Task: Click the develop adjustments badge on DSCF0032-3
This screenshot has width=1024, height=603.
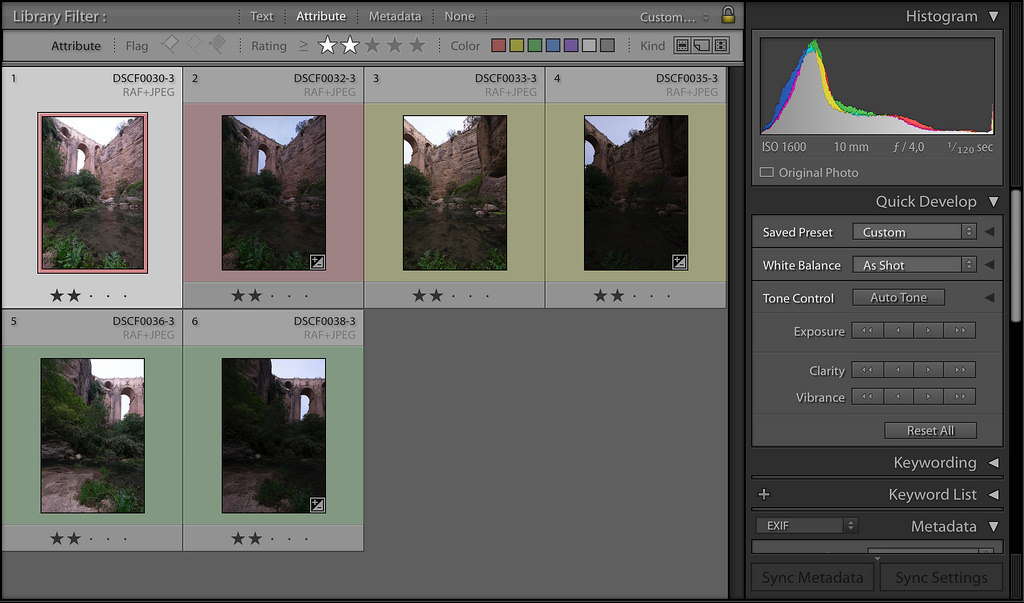Action: click(x=317, y=262)
